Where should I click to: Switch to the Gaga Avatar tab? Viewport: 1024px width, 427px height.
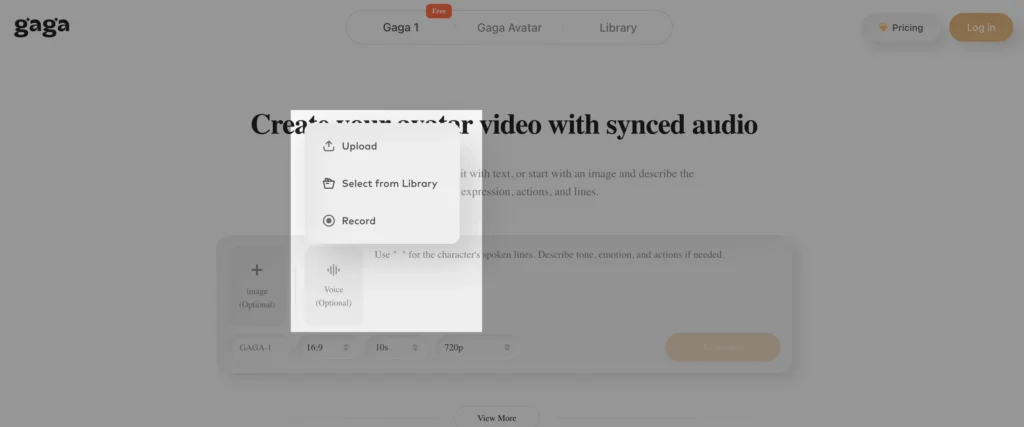point(509,27)
